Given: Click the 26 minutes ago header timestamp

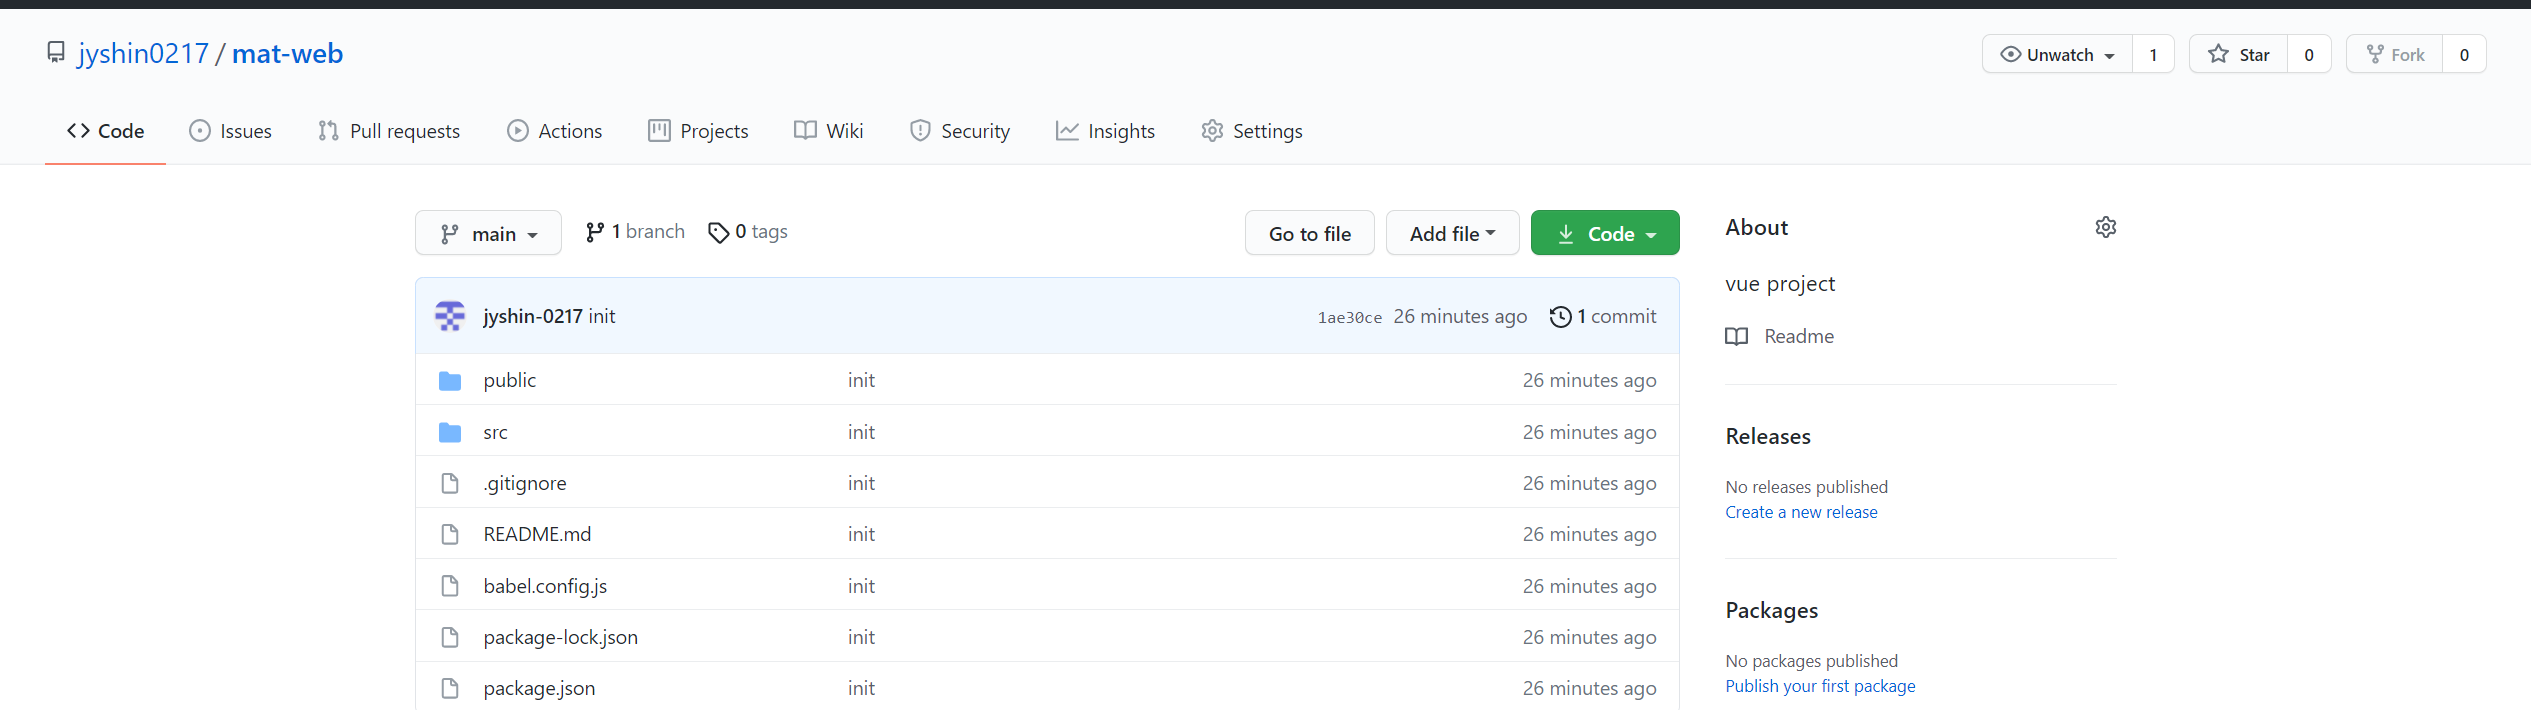Looking at the screenshot, I should [1460, 316].
